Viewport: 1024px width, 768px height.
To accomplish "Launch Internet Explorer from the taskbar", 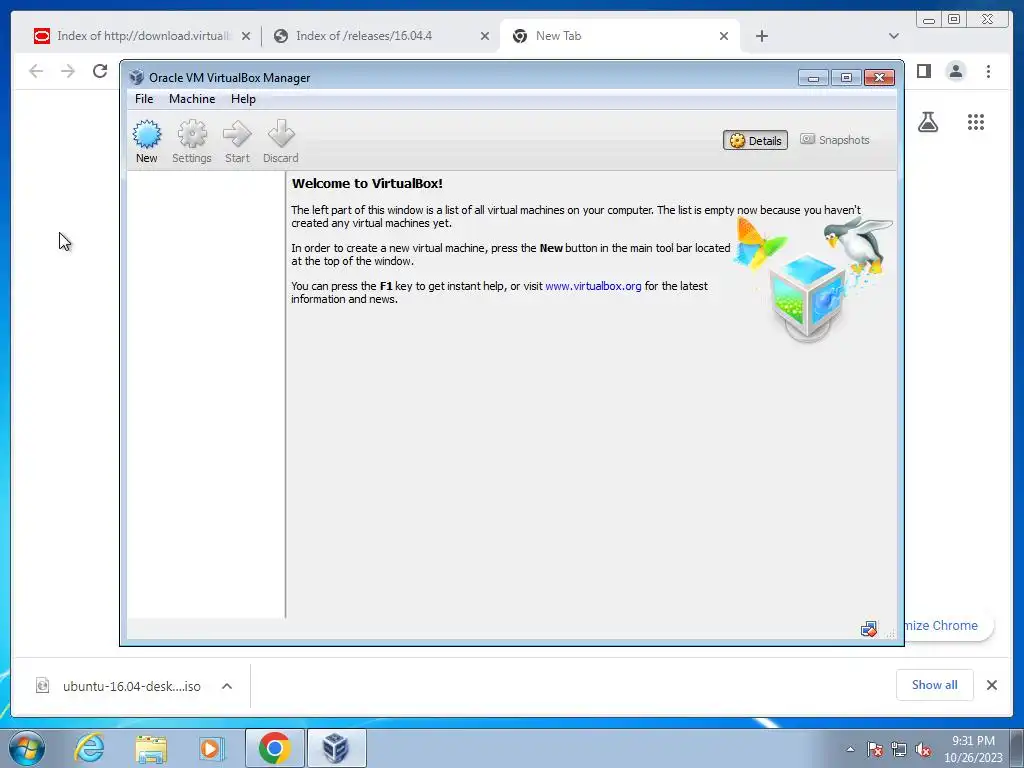I will pyautogui.click(x=89, y=748).
